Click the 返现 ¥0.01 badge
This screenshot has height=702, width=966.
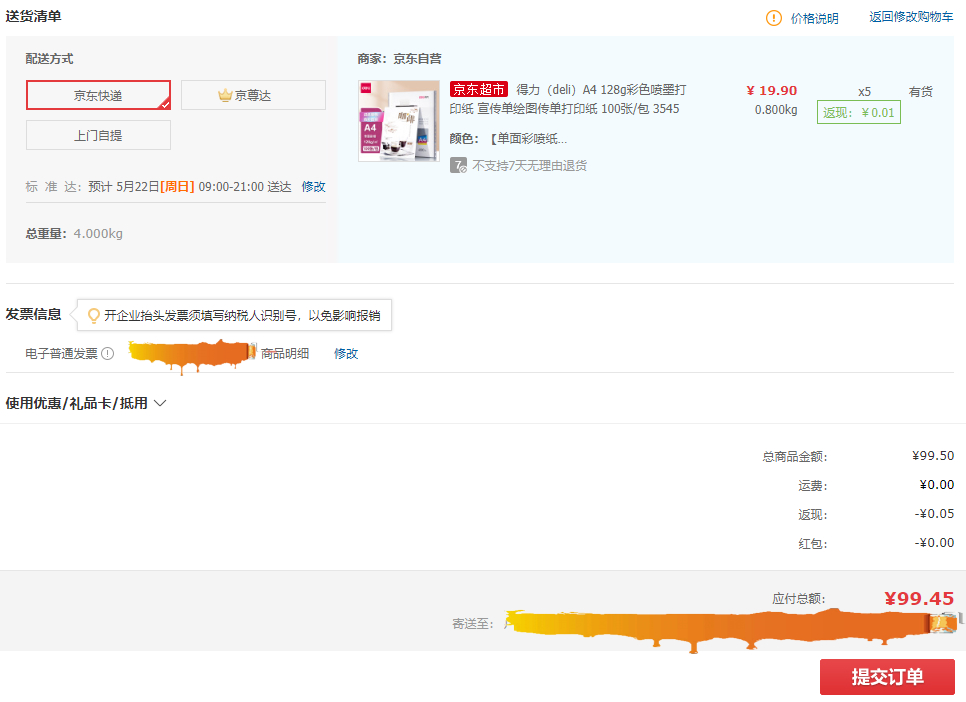(858, 113)
